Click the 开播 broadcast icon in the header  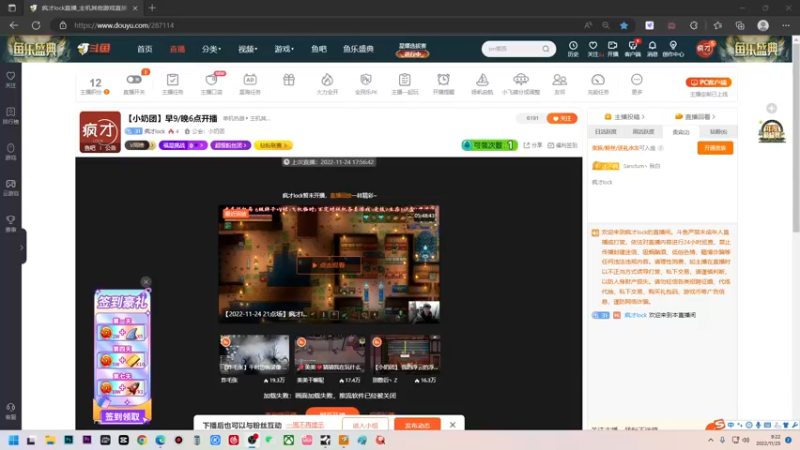pos(613,48)
